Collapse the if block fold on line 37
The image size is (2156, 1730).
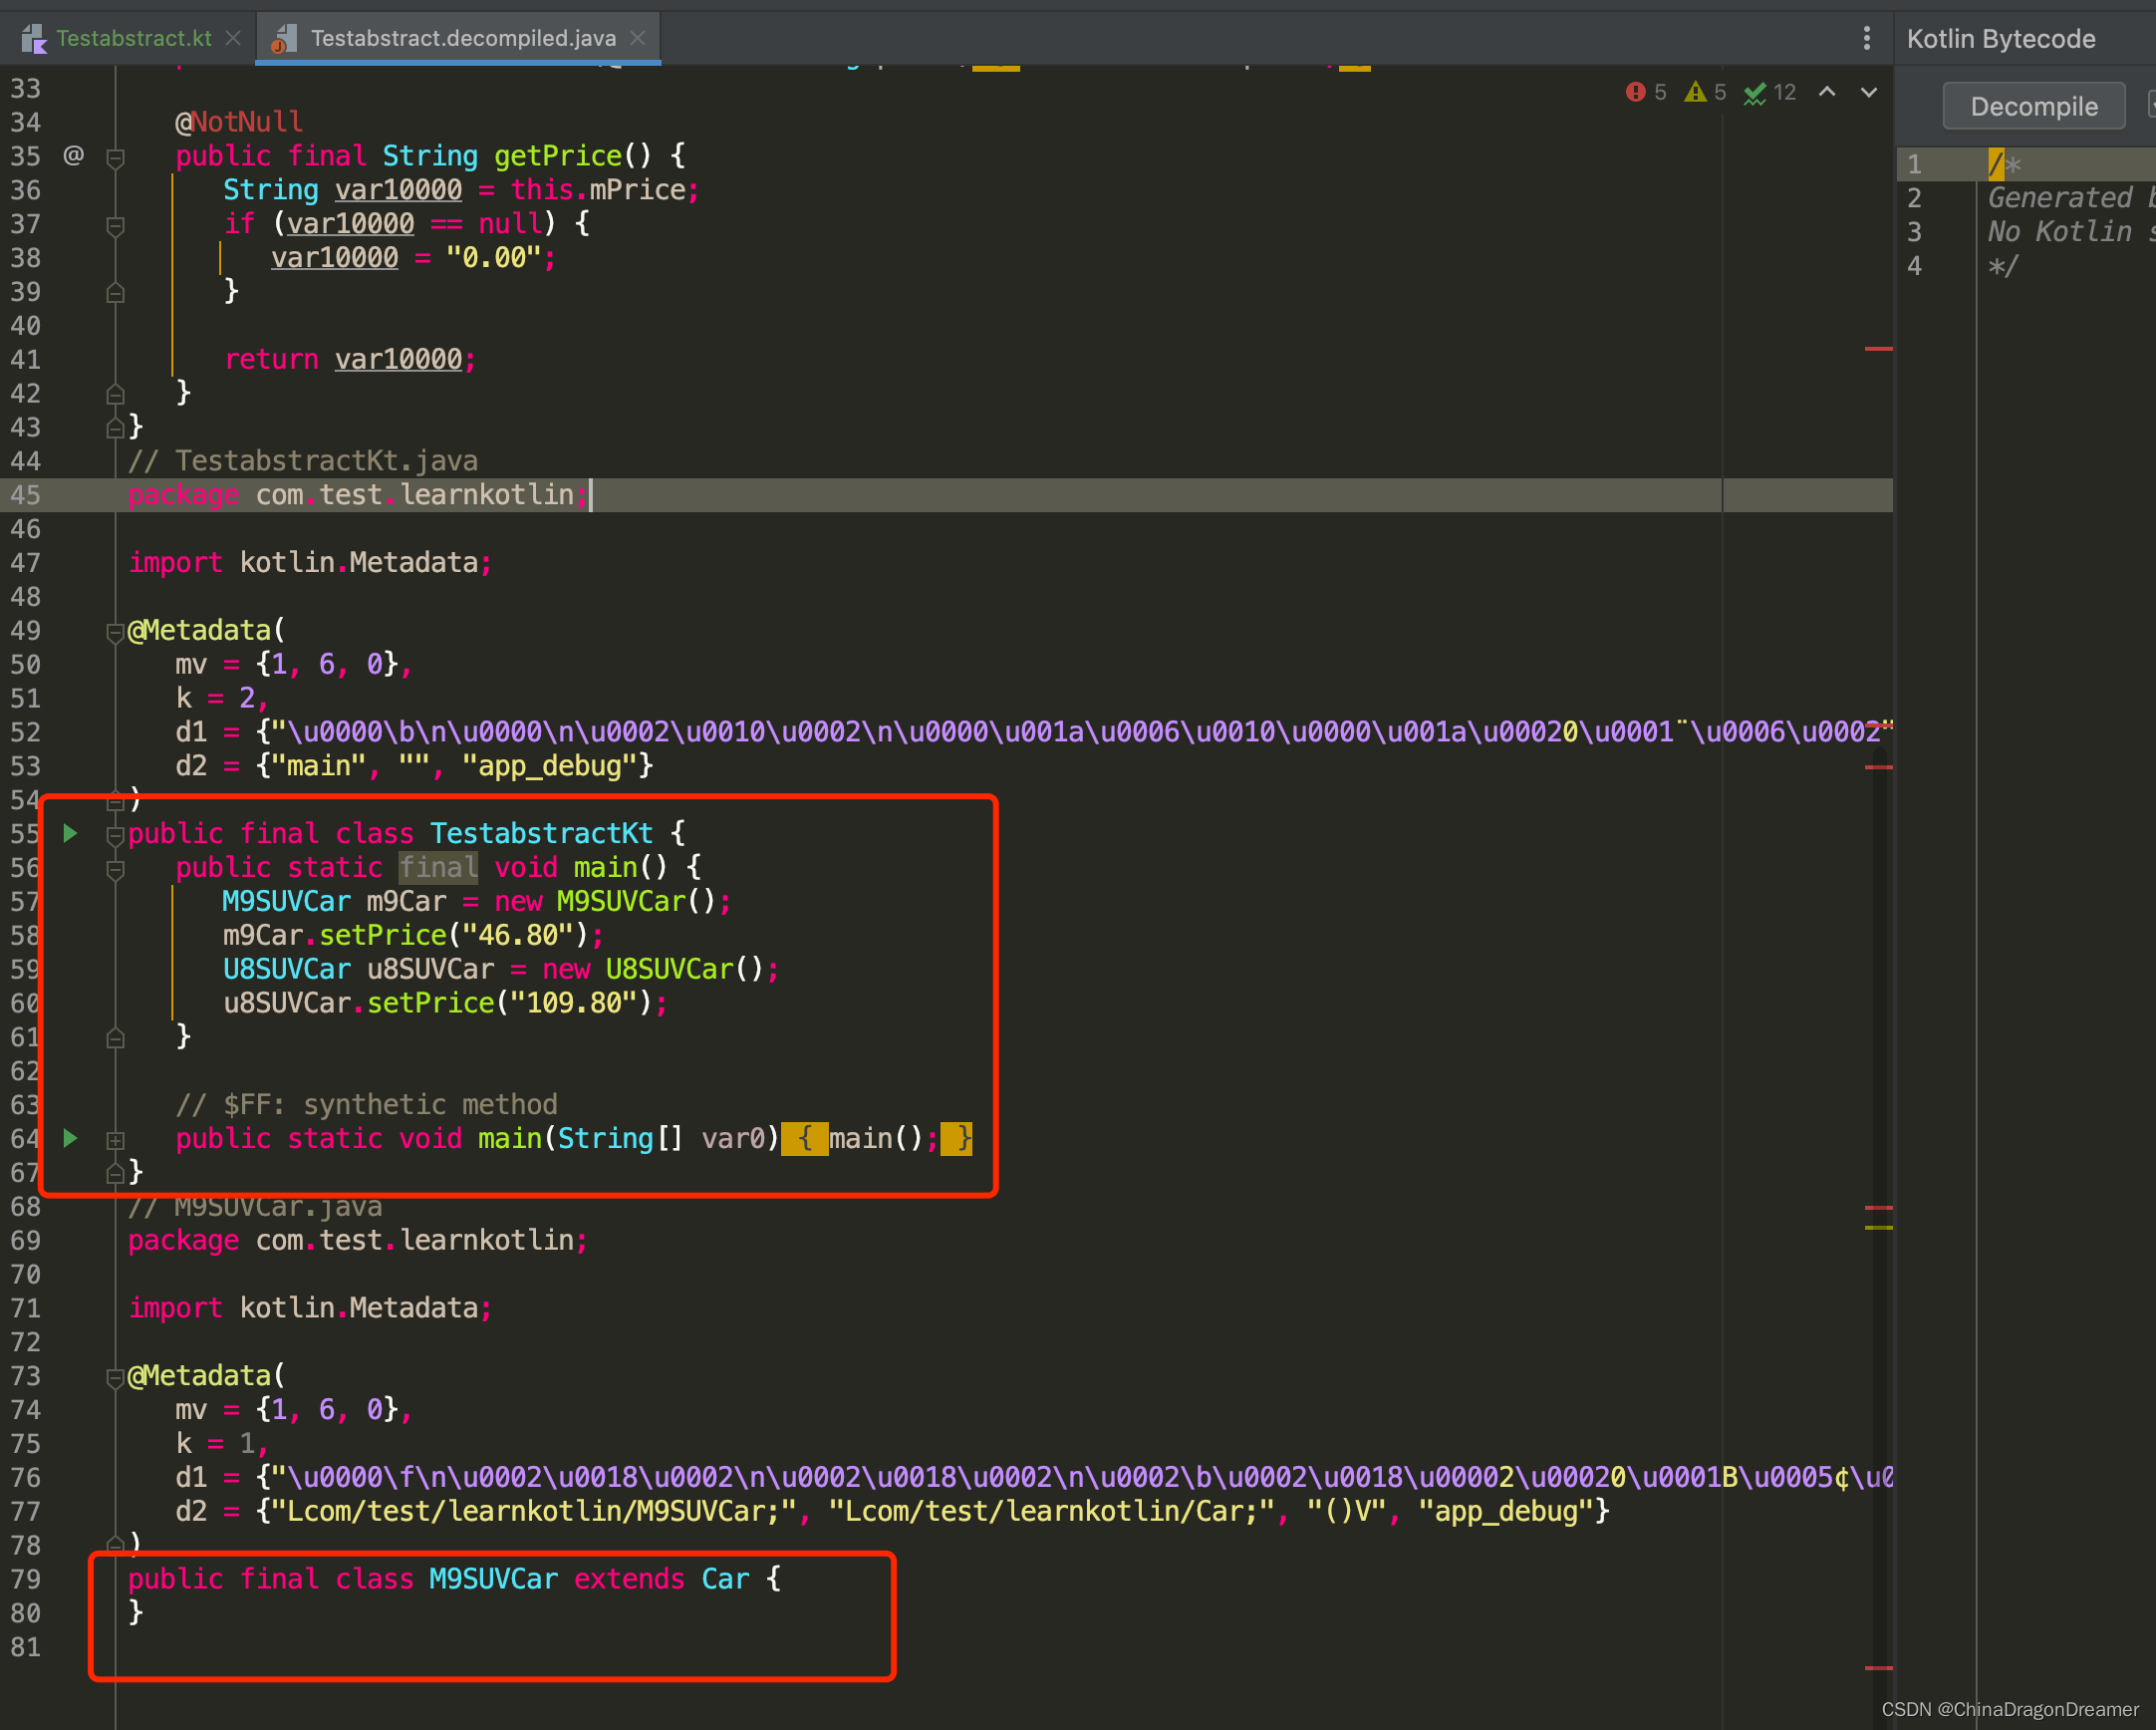pyautogui.click(x=115, y=225)
